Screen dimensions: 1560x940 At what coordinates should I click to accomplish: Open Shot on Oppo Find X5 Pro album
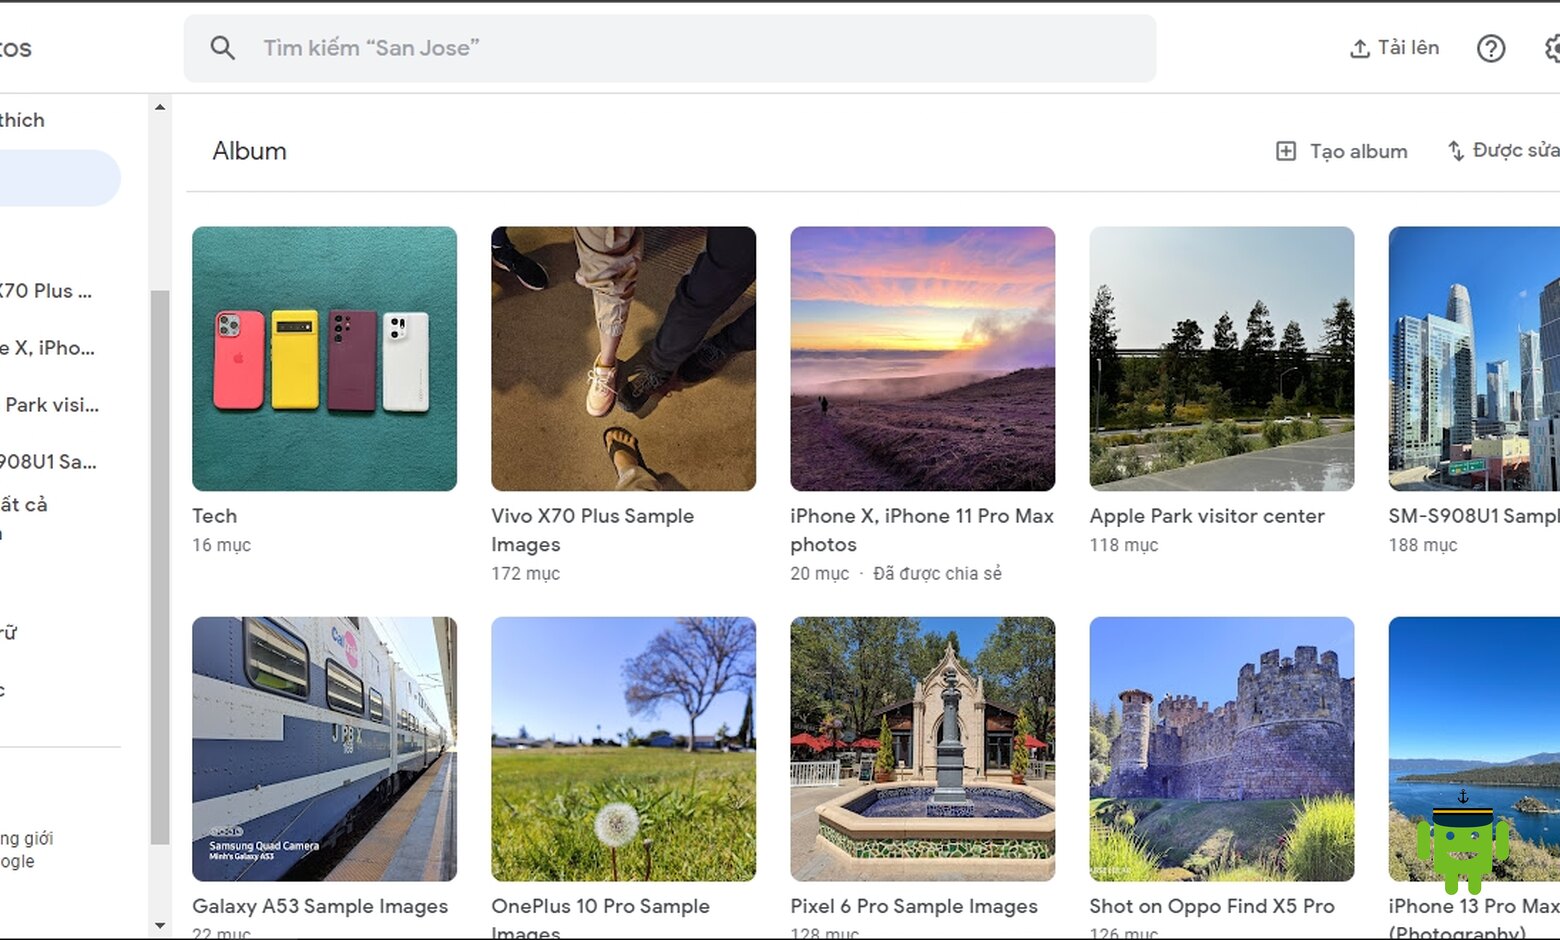pyautogui.click(x=1221, y=748)
